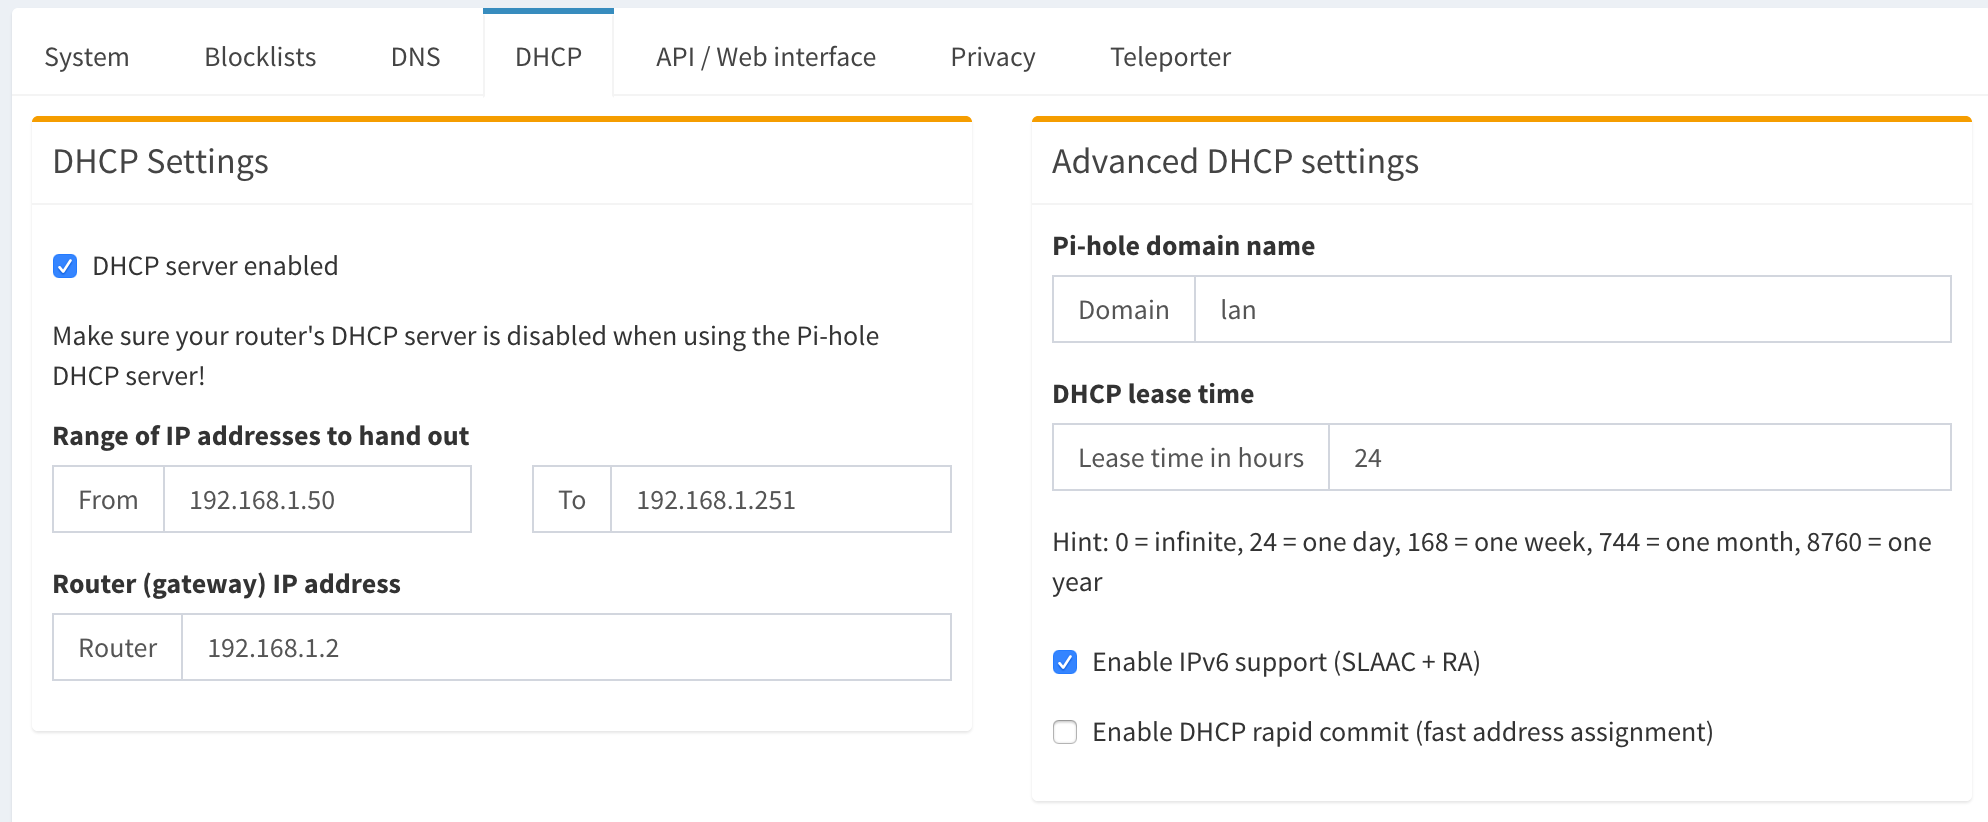Click the router DHCP warning text
This screenshot has height=822, width=1988.
coord(466,356)
